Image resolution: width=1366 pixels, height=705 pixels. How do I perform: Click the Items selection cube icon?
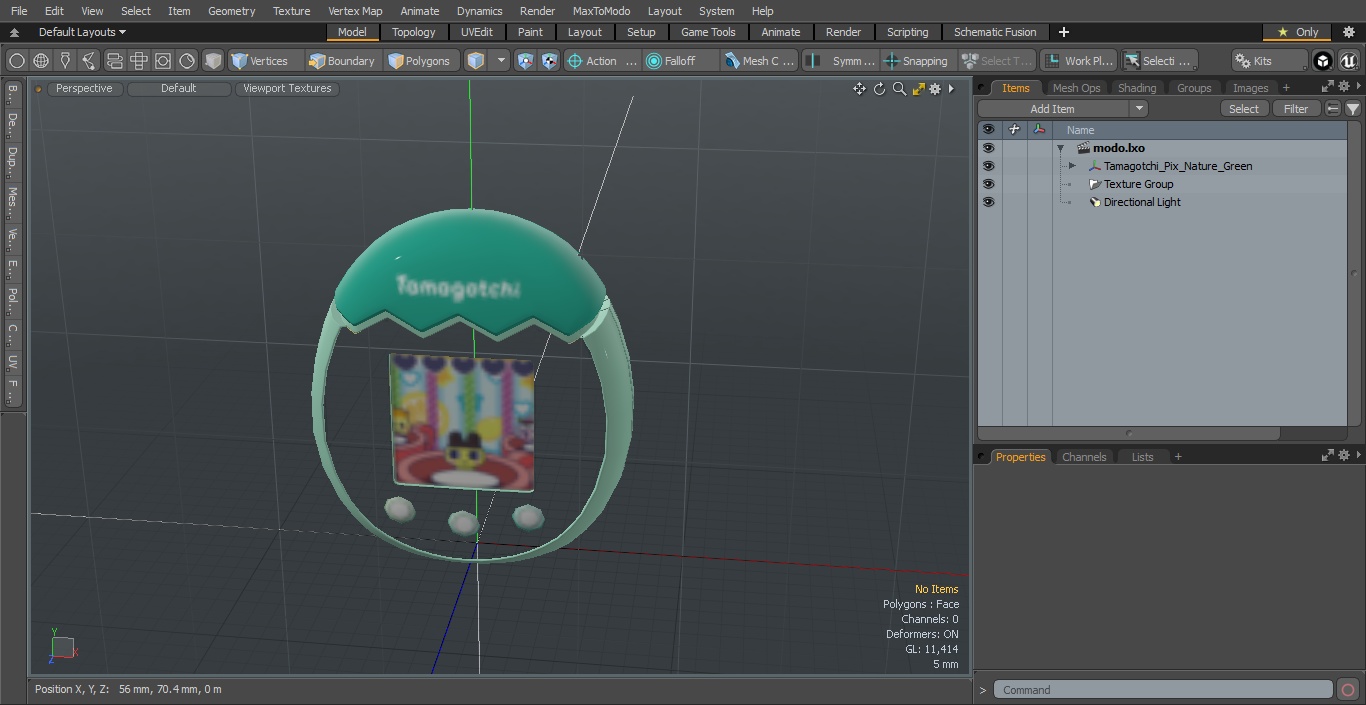[476, 61]
